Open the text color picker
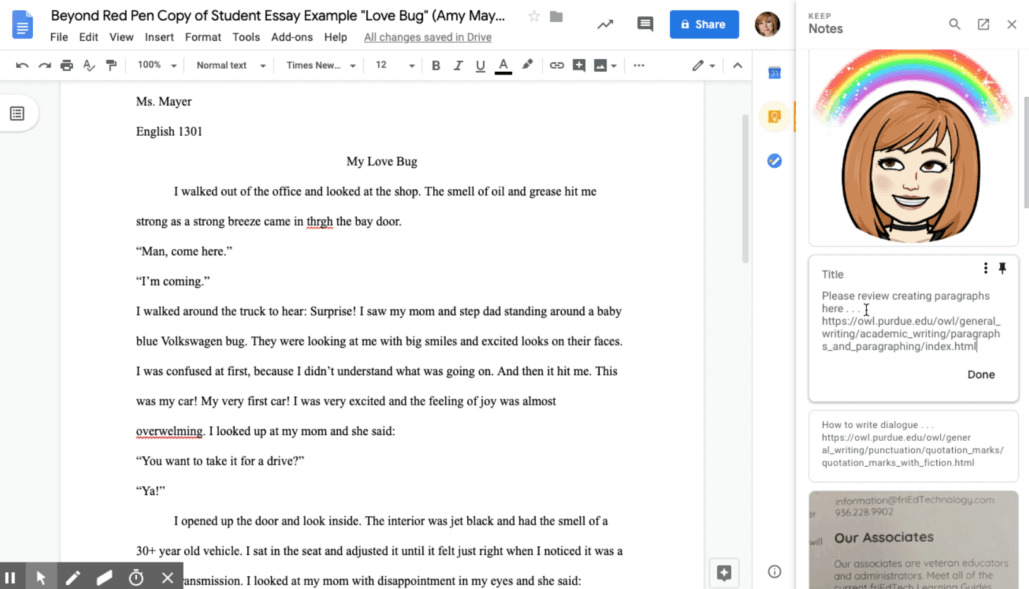Viewport: 1029px width, 589px height. pos(503,66)
